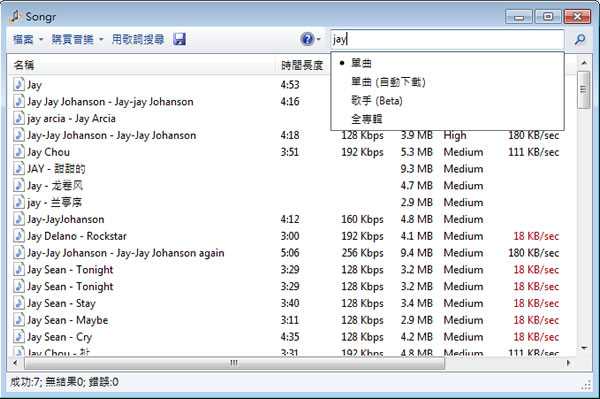
Task: Click the vertical scrollbar thumb
Action: pyautogui.click(x=584, y=90)
